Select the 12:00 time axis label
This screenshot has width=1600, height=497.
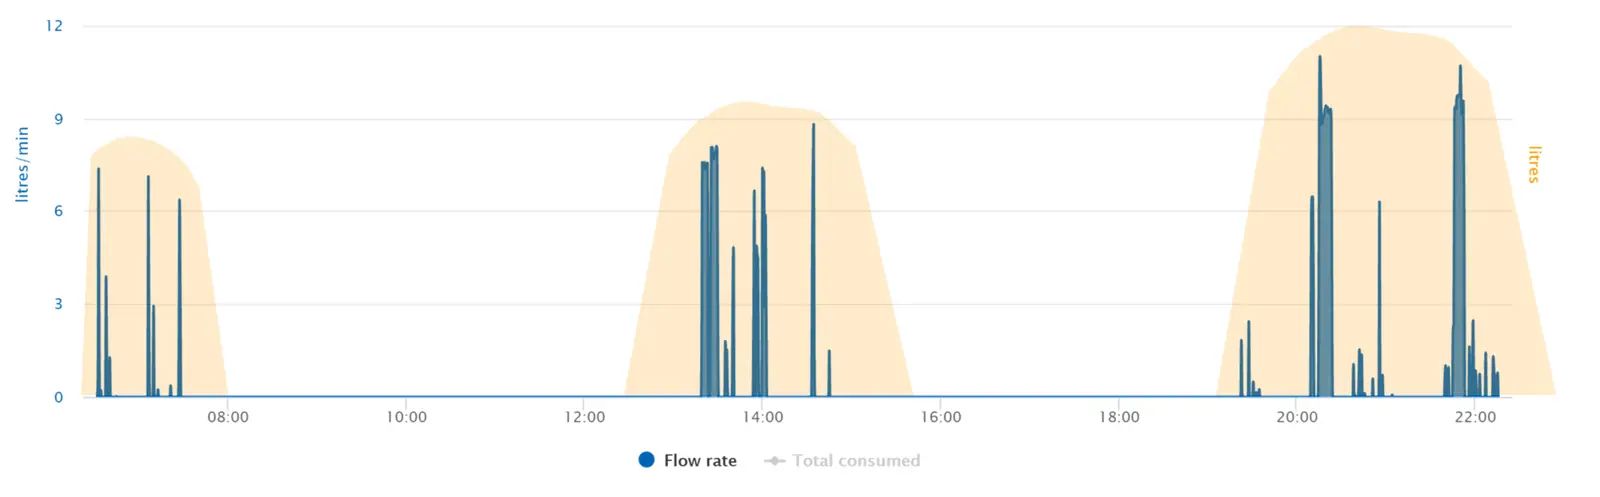click(584, 417)
